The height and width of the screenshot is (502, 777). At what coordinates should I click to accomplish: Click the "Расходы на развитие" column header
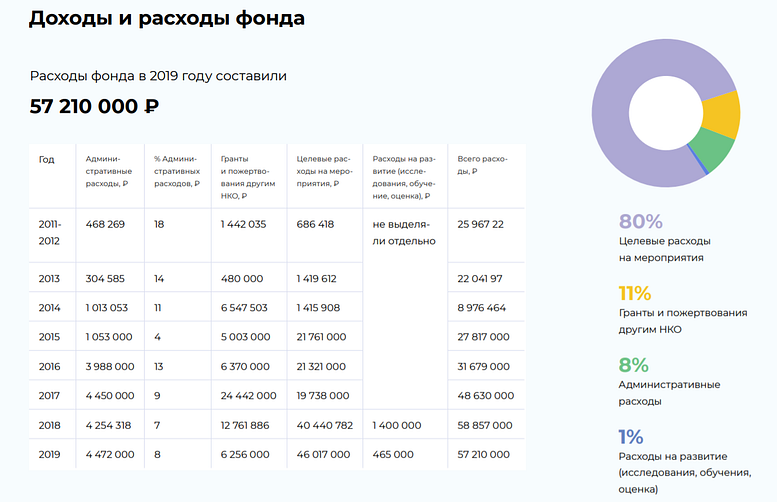[x=404, y=177]
